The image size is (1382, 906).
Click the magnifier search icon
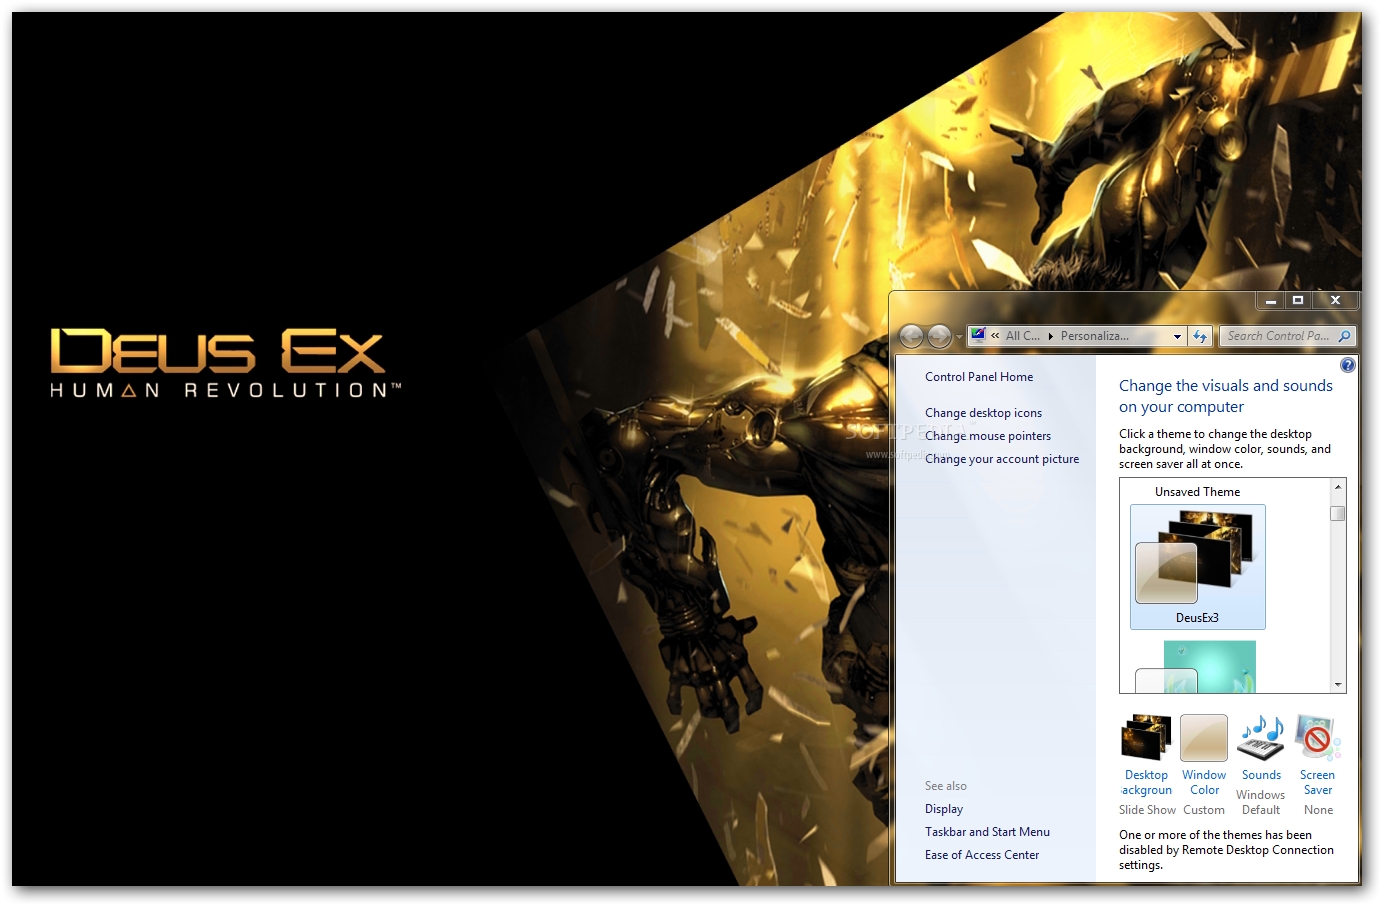click(x=1344, y=336)
